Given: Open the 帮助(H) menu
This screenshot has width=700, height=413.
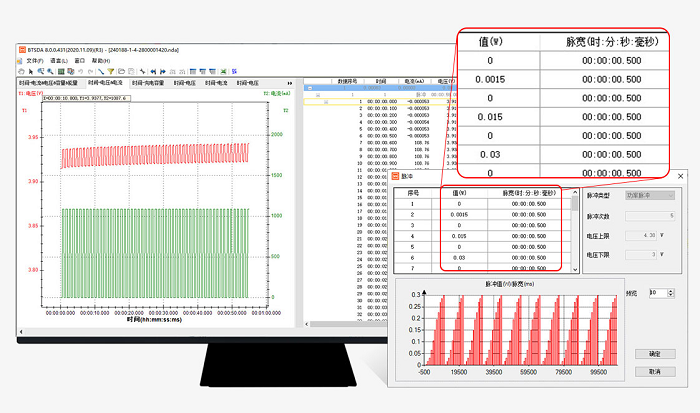Looking at the screenshot, I should (101, 61).
